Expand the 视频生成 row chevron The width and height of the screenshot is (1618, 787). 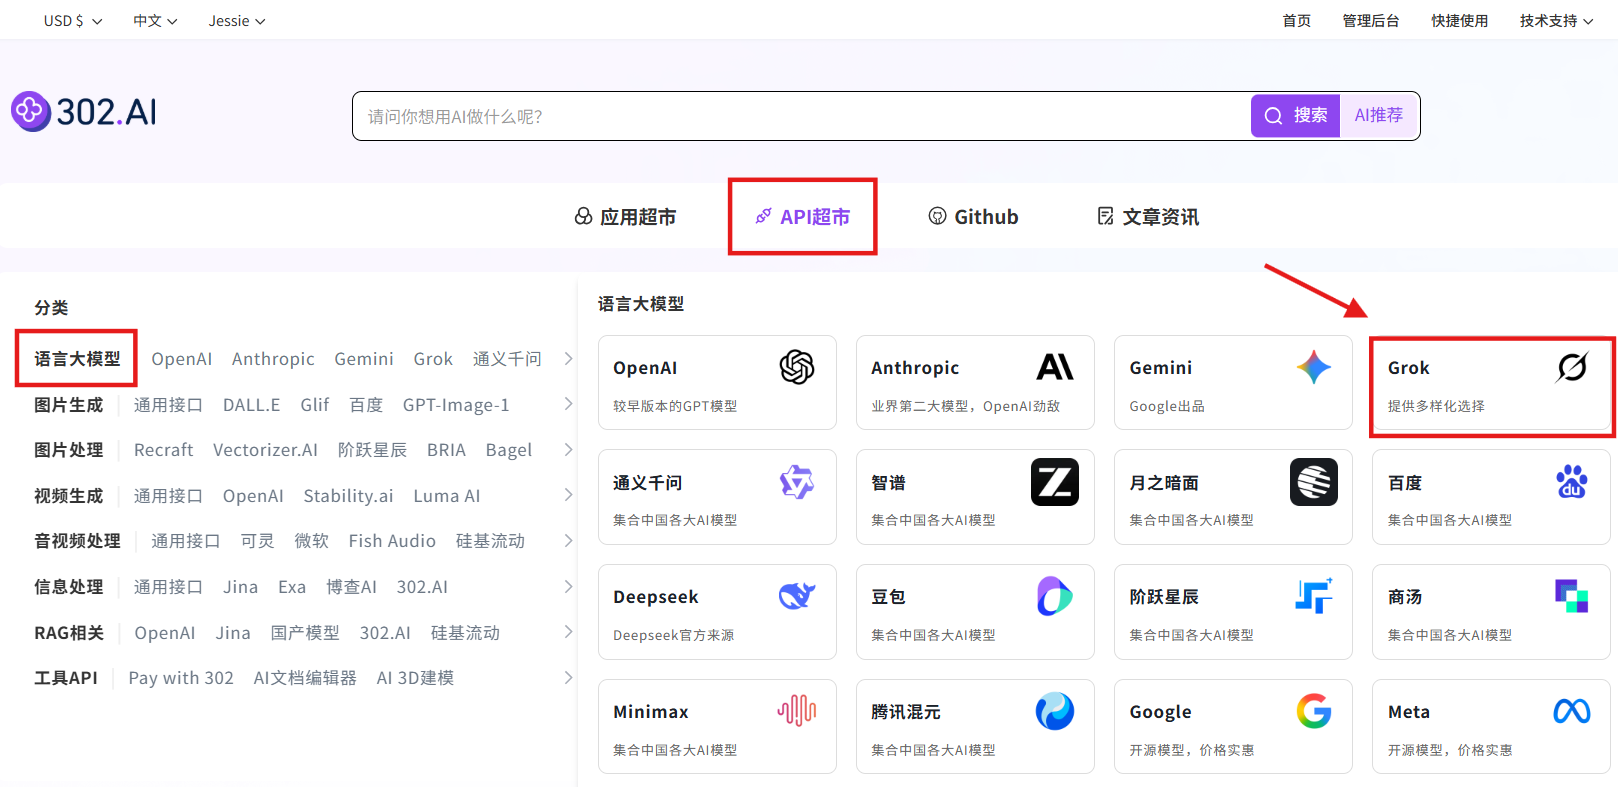pyautogui.click(x=568, y=495)
